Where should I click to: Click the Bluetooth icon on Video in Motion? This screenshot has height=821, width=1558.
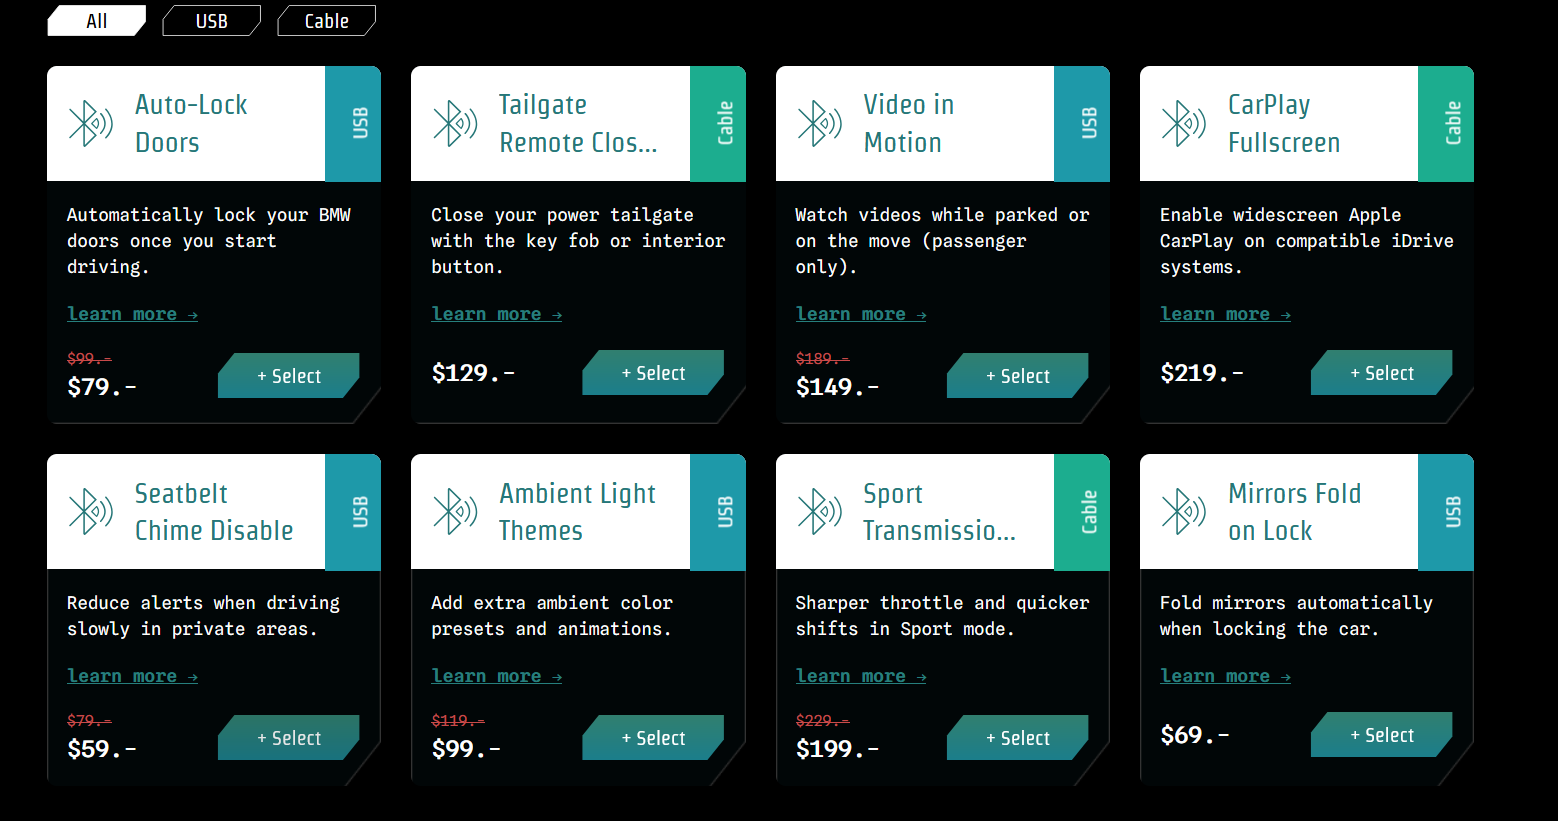pyautogui.click(x=820, y=124)
